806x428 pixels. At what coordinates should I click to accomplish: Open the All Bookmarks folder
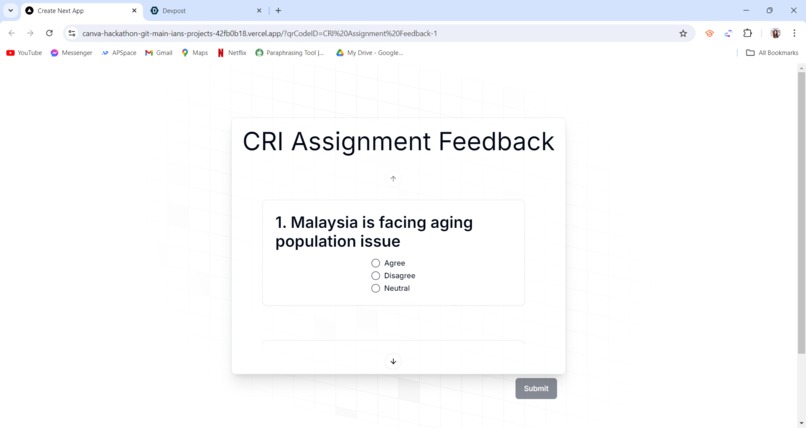772,53
